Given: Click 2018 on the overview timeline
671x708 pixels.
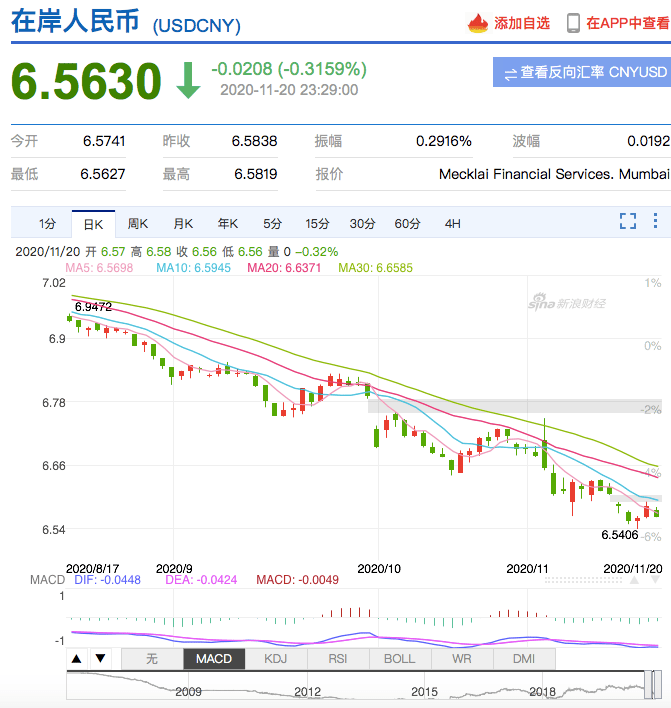Looking at the screenshot, I should pos(542,692).
